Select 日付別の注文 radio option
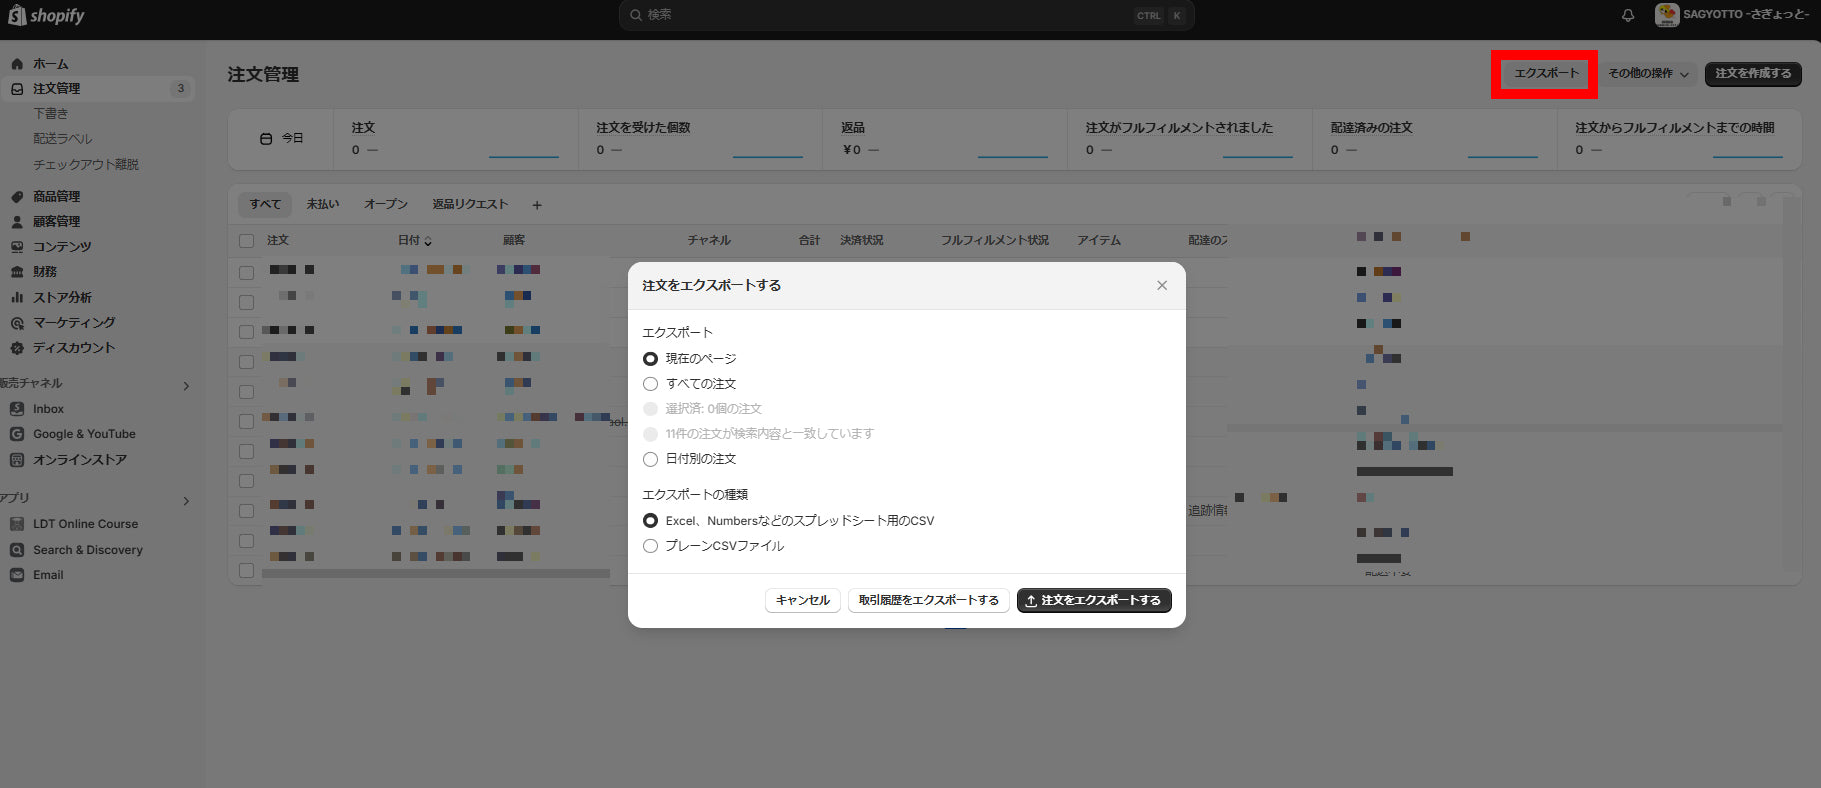This screenshot has height=788, width=1821. (x=650, y=459)
